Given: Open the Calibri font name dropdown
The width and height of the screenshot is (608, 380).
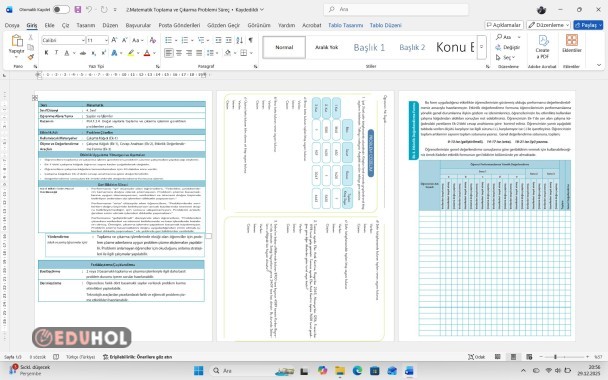Looking at the screenshot, I should 83,40.
